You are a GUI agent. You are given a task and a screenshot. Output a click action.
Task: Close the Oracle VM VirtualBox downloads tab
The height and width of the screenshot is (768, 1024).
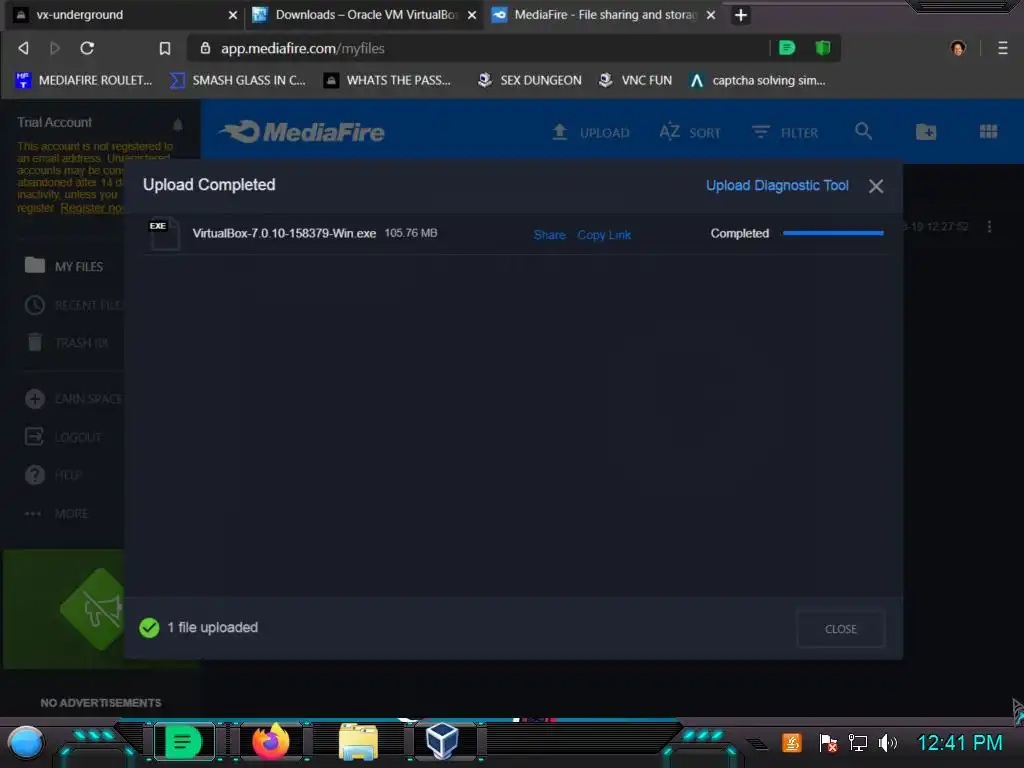(x=472, y=15)
